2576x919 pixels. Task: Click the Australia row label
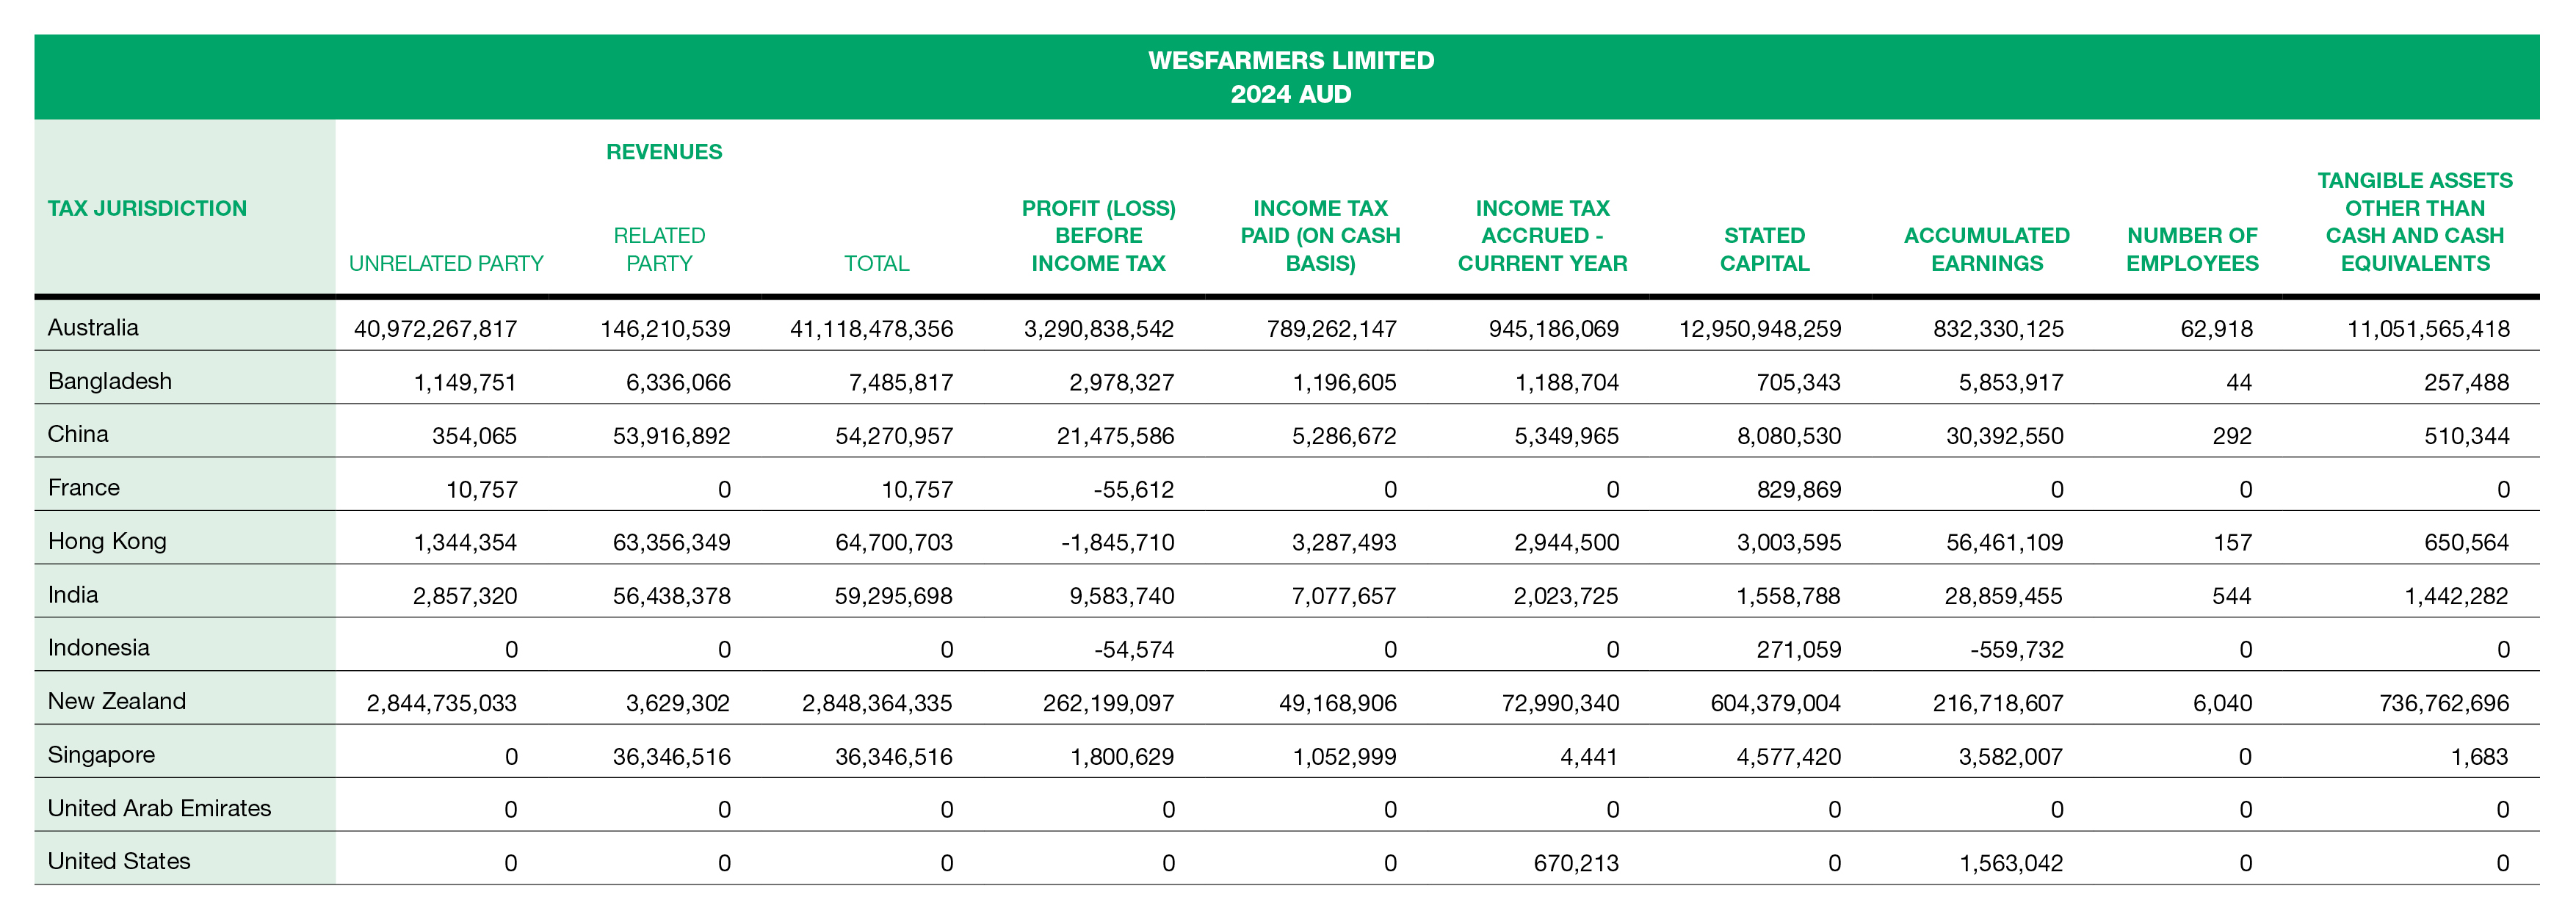pos(93,327)
